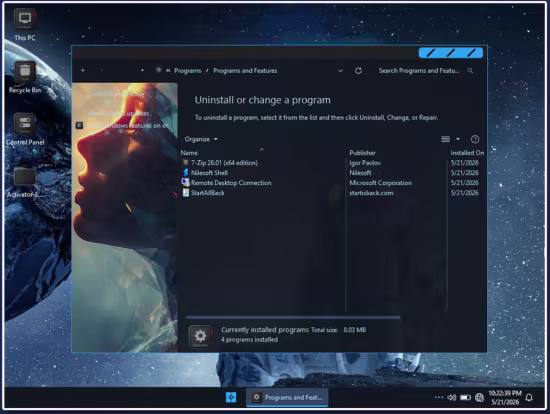
Task: Click the shield icon beside Windows features
Action: point(80,125)
